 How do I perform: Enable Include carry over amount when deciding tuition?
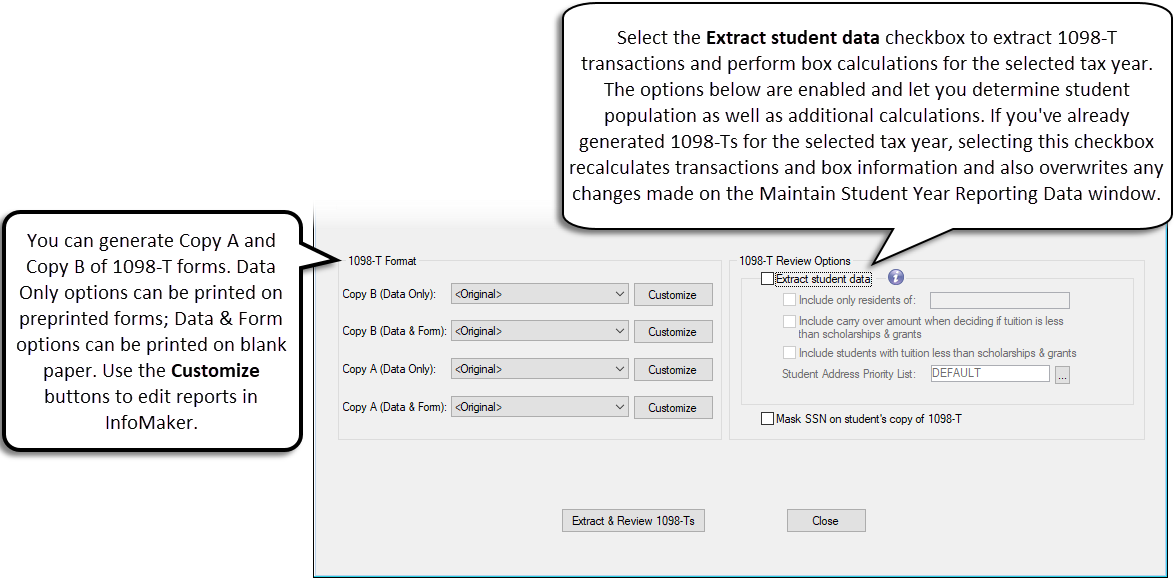coord(788,322)
